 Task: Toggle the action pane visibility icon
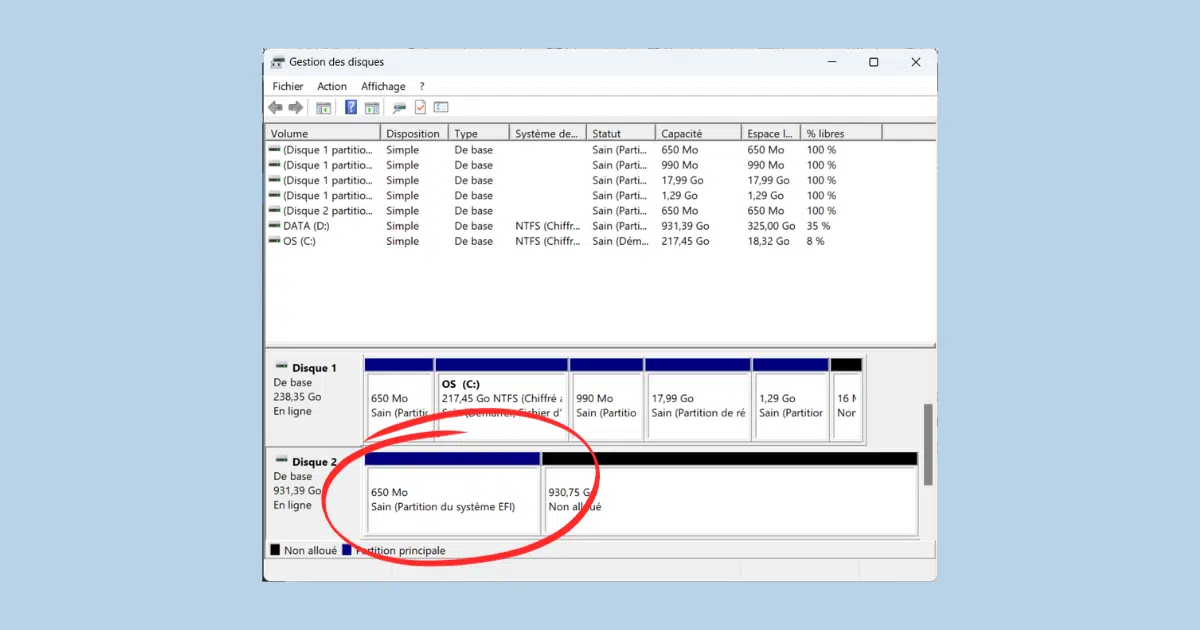click(x=370, y=107)
